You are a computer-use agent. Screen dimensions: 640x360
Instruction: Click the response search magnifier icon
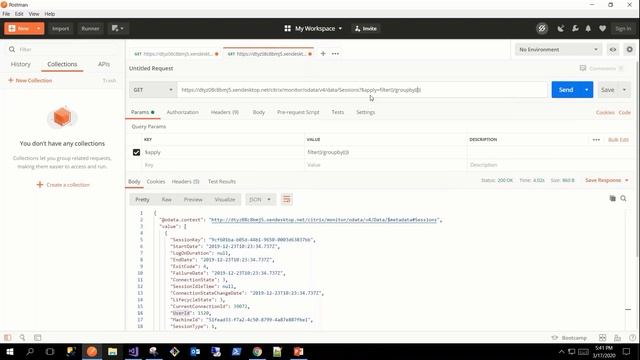point(623,198)
